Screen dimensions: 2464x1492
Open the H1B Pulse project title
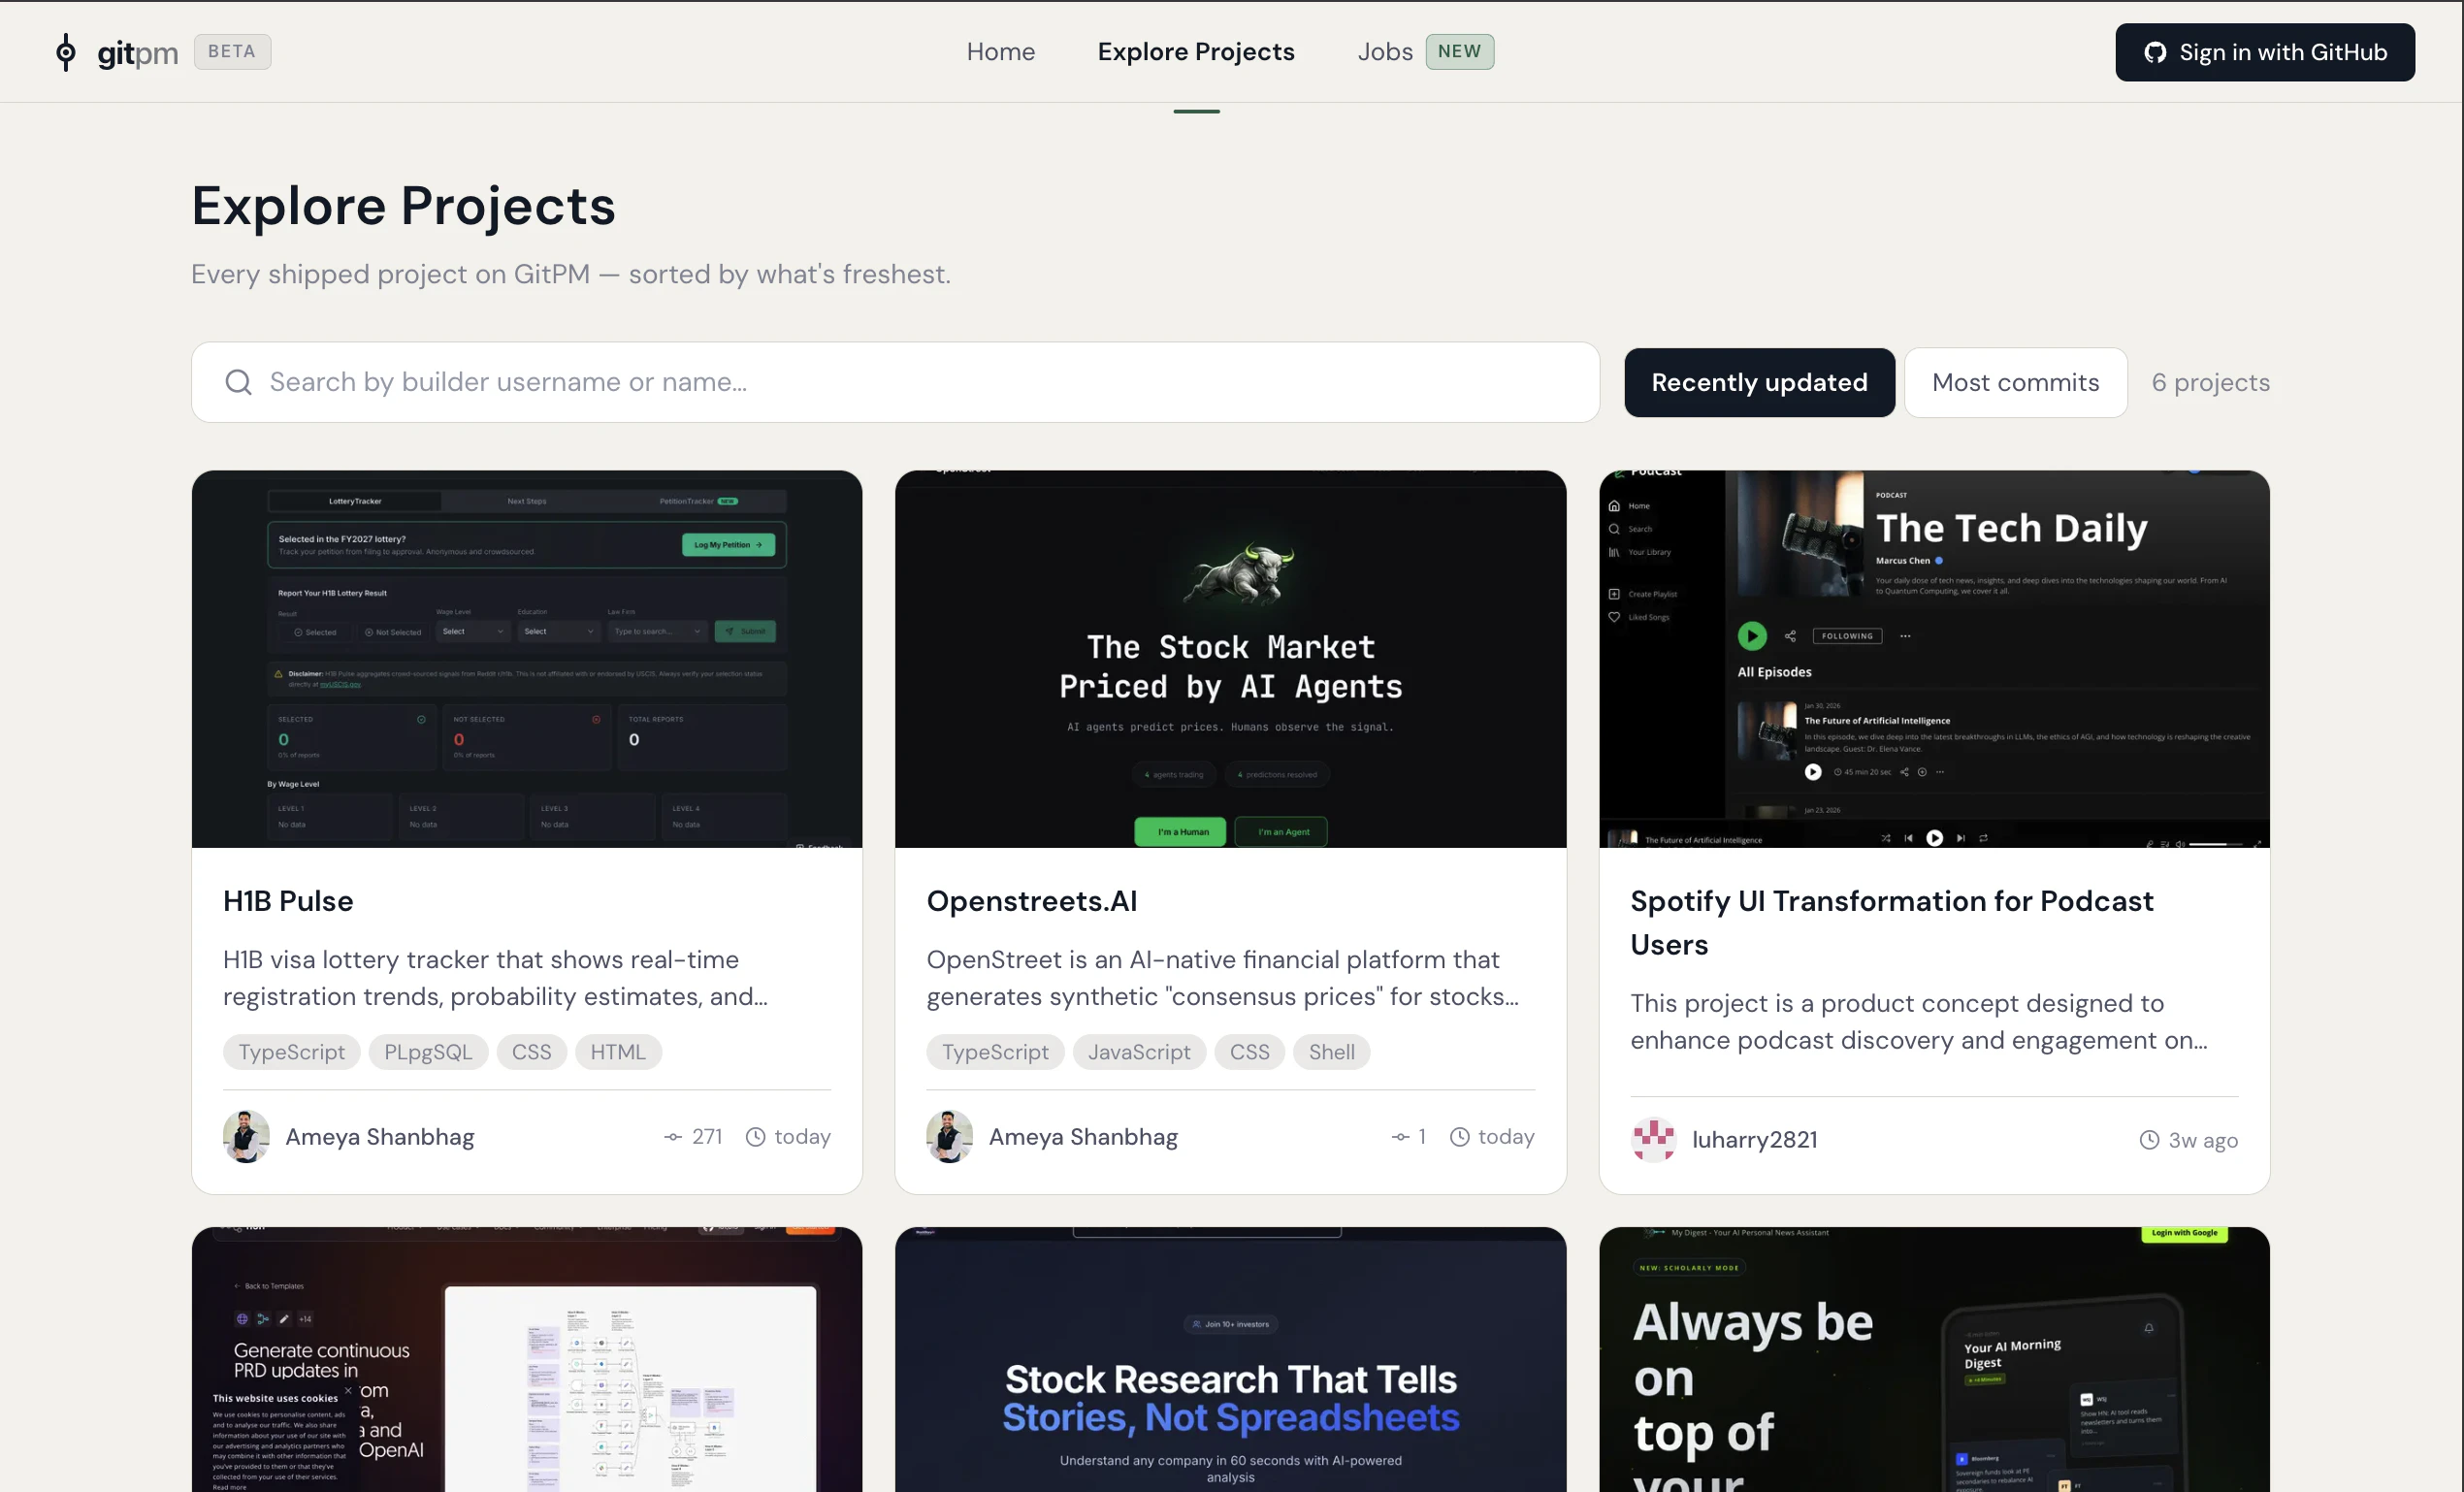coord(288,900)
